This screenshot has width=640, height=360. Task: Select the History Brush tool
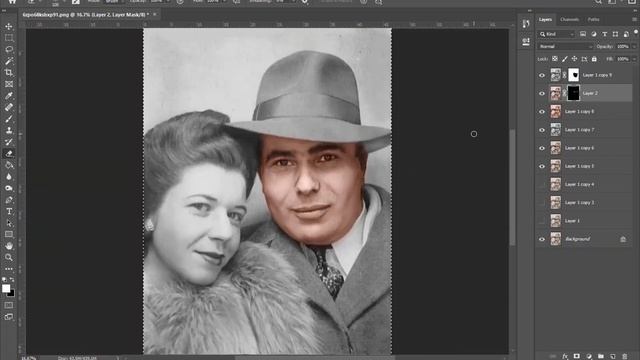(9, 142)
